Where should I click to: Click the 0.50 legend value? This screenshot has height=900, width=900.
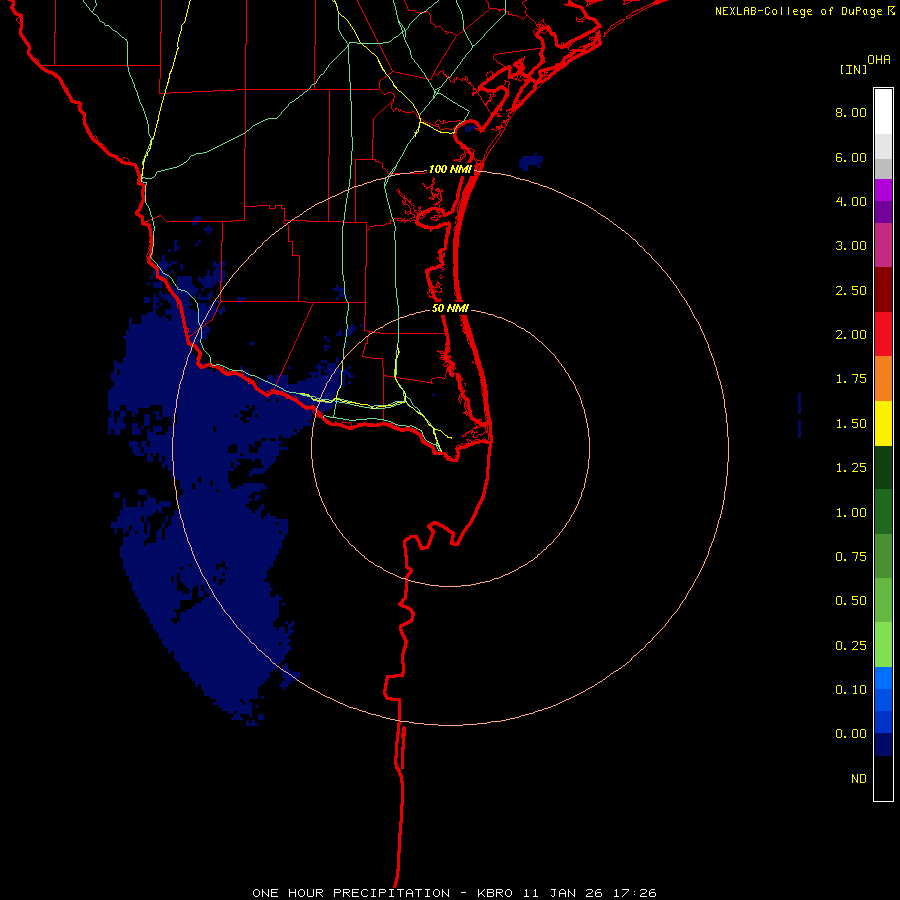point(851,601)
